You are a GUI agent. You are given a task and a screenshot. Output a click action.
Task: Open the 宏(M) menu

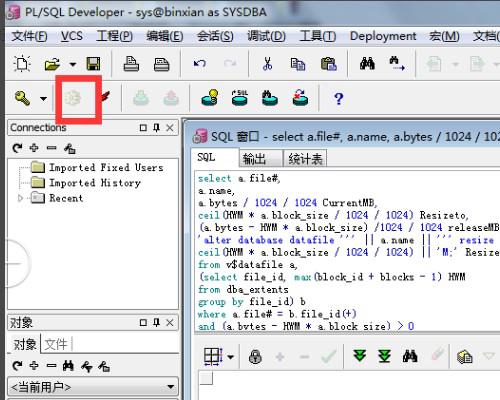click(444, 36)
